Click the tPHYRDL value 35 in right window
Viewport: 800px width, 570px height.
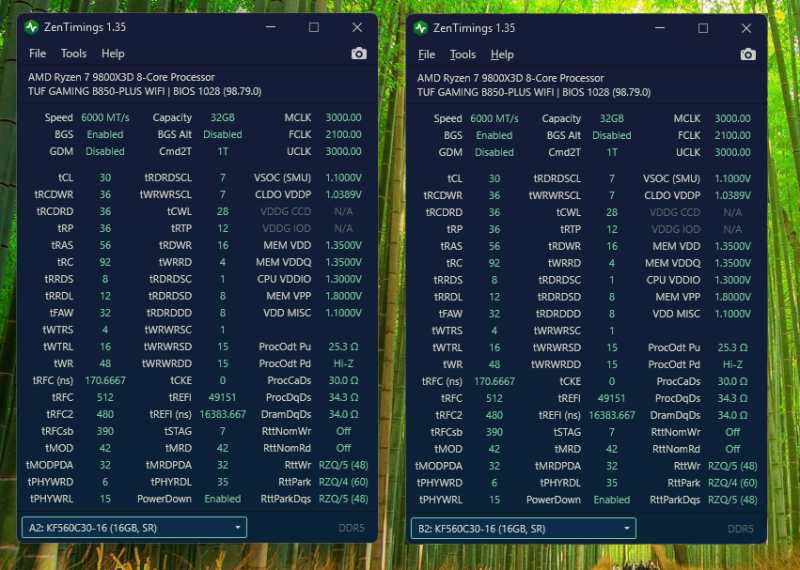pos(612,483)
